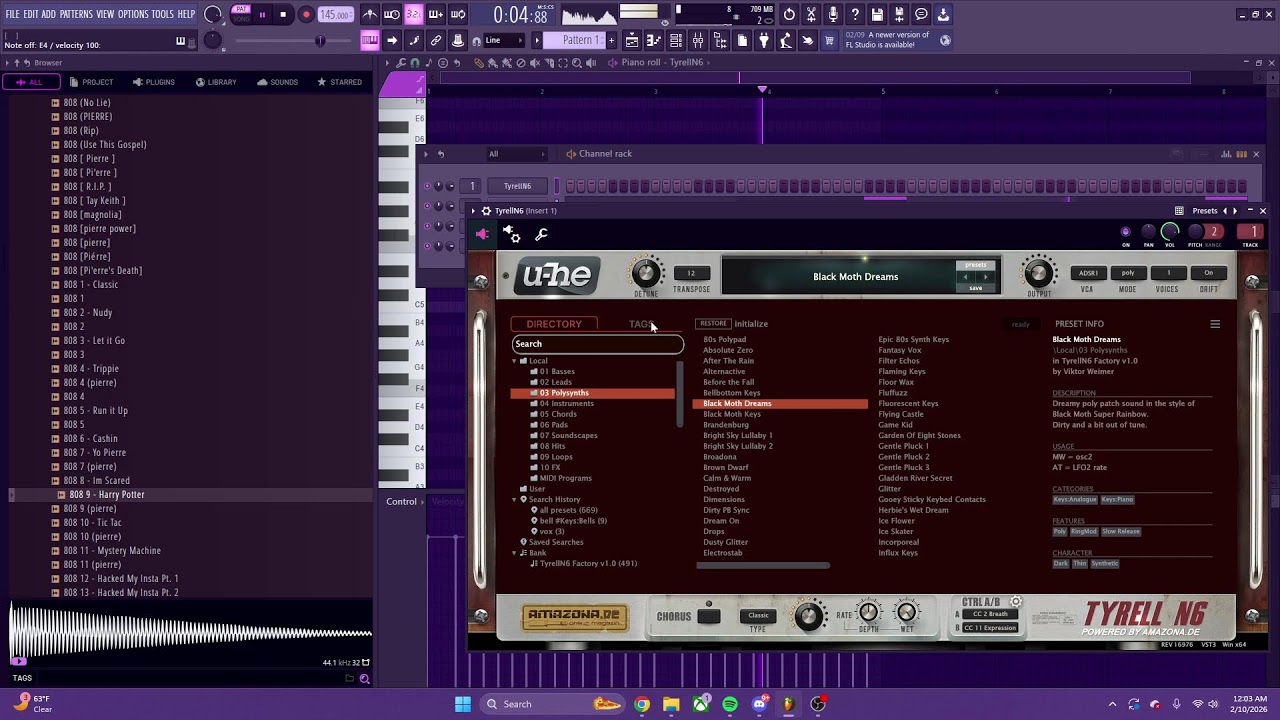
Task: Open Spotify from the taskbar
Action: pyautogui.click(x=730, y=704)
